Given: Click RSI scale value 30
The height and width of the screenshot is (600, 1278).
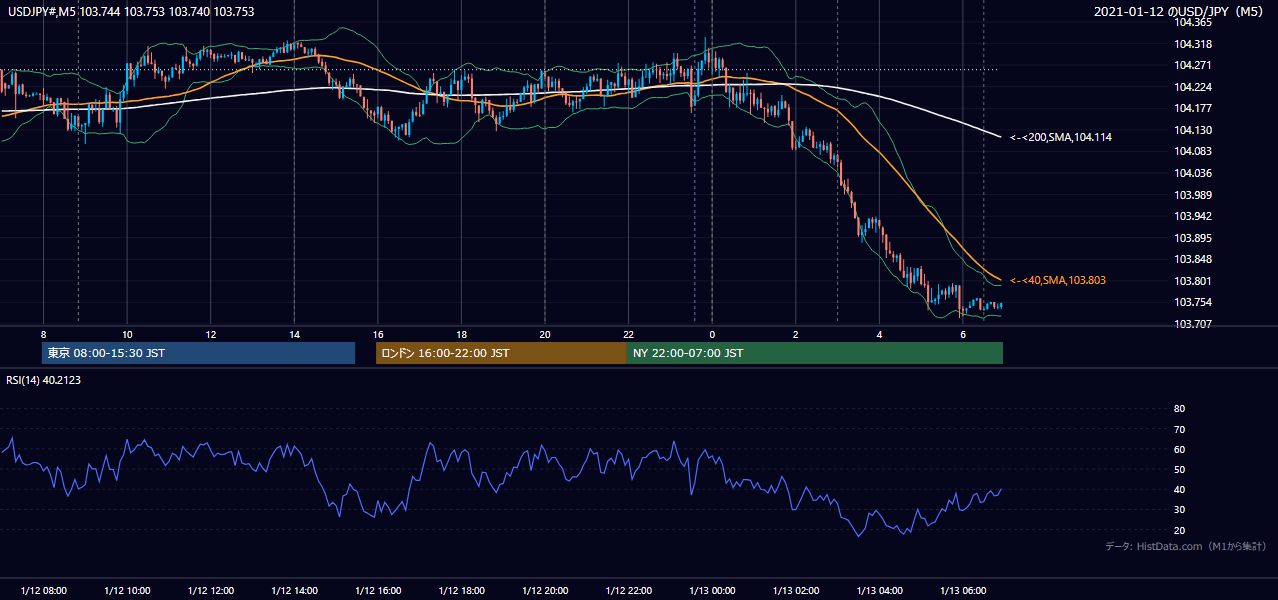Looking at the screenshot, I should [x=1180, y=510].
